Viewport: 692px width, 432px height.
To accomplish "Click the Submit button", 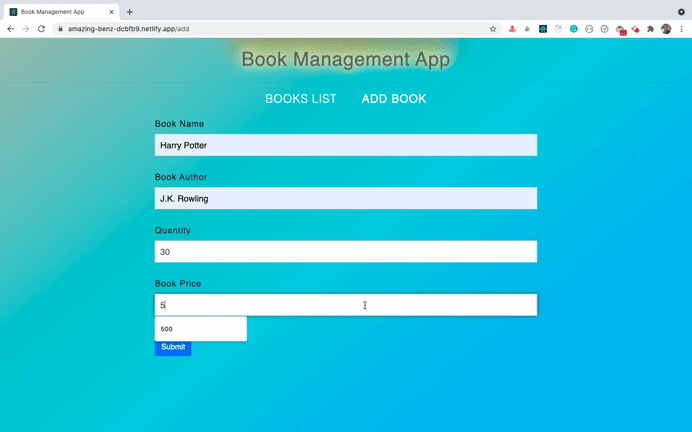I will pos(173,348).
